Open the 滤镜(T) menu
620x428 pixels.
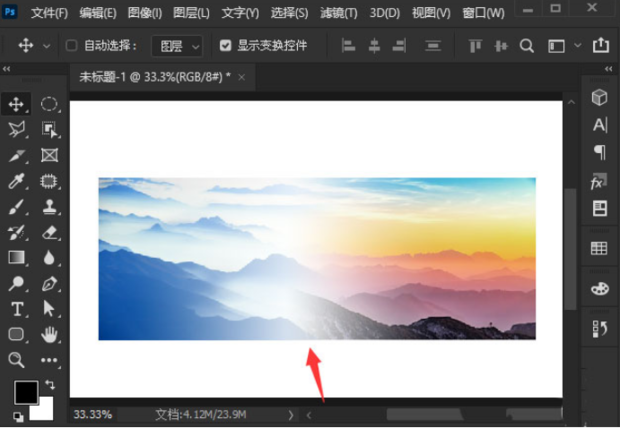[338, 13]
